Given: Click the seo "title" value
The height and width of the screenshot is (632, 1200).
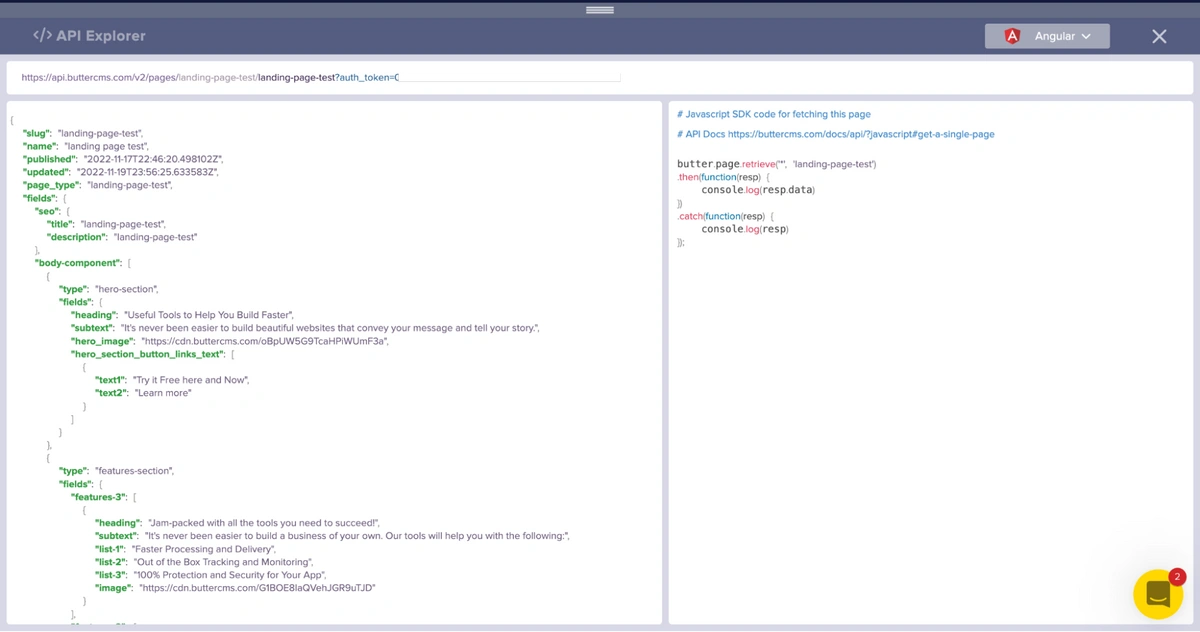Looking at the screenshot, I should (x=123, y=224).
